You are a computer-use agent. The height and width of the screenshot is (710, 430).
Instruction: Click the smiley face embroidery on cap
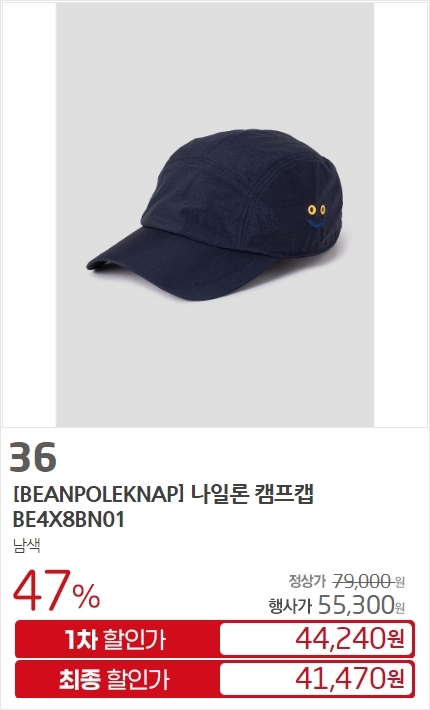(316, 216)
